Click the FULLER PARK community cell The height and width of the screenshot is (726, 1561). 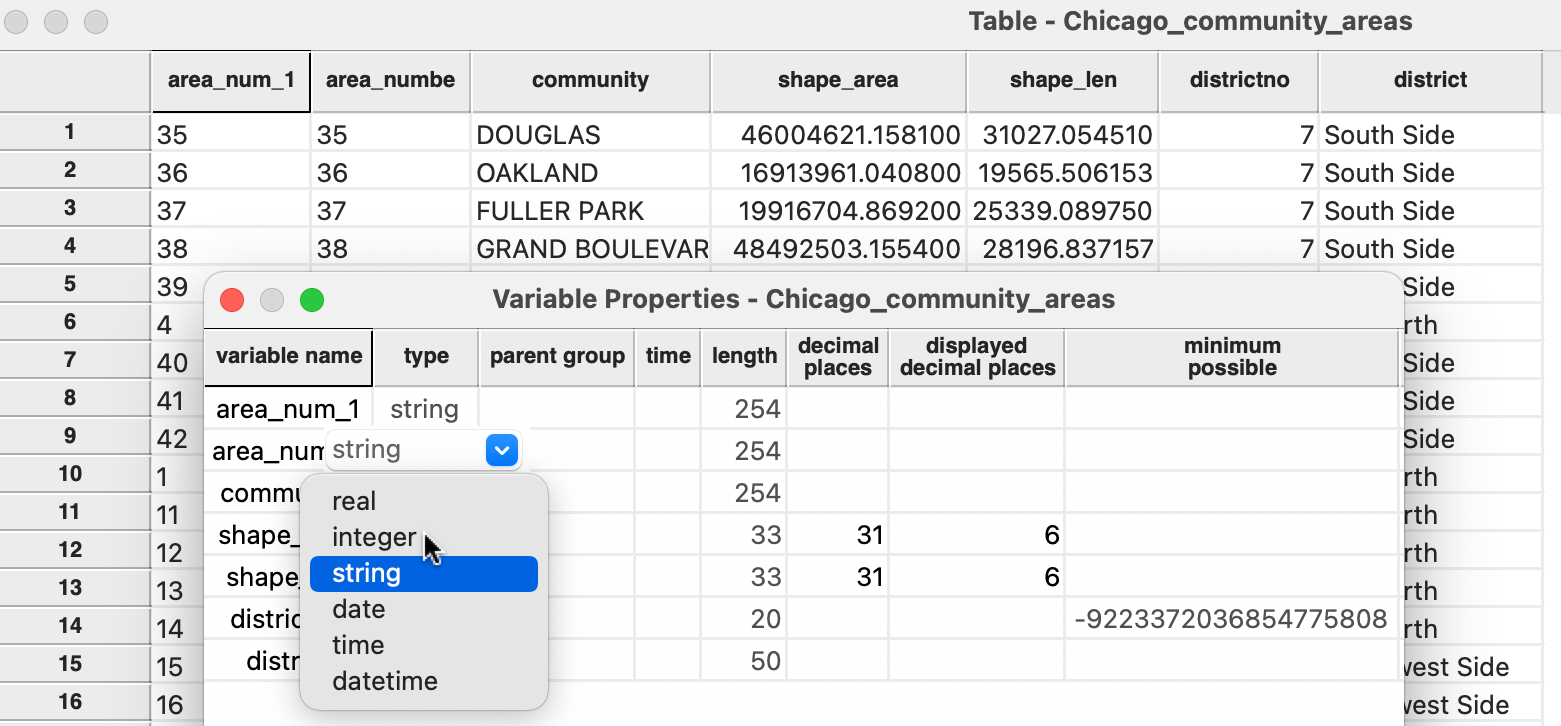(x=590, y=211)
